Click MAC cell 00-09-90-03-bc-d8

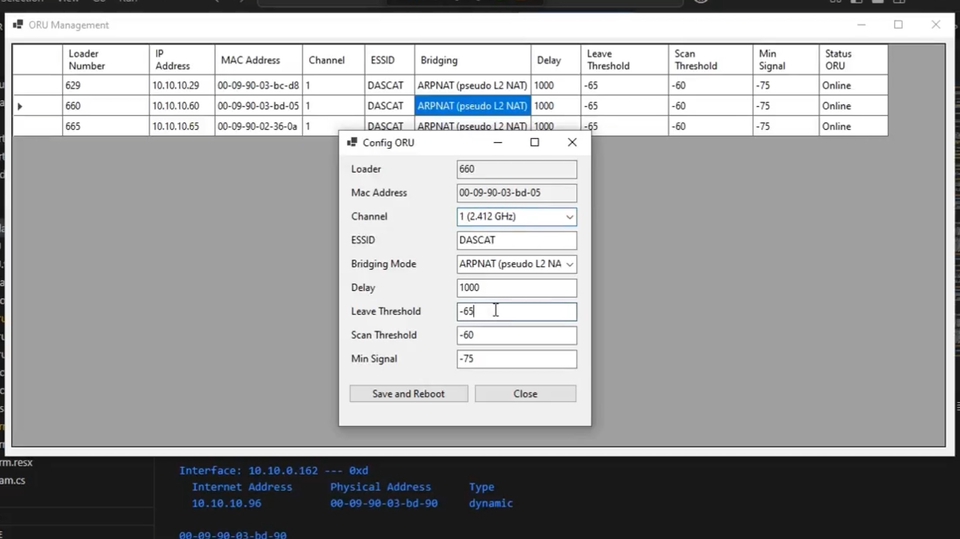point(258,85)
